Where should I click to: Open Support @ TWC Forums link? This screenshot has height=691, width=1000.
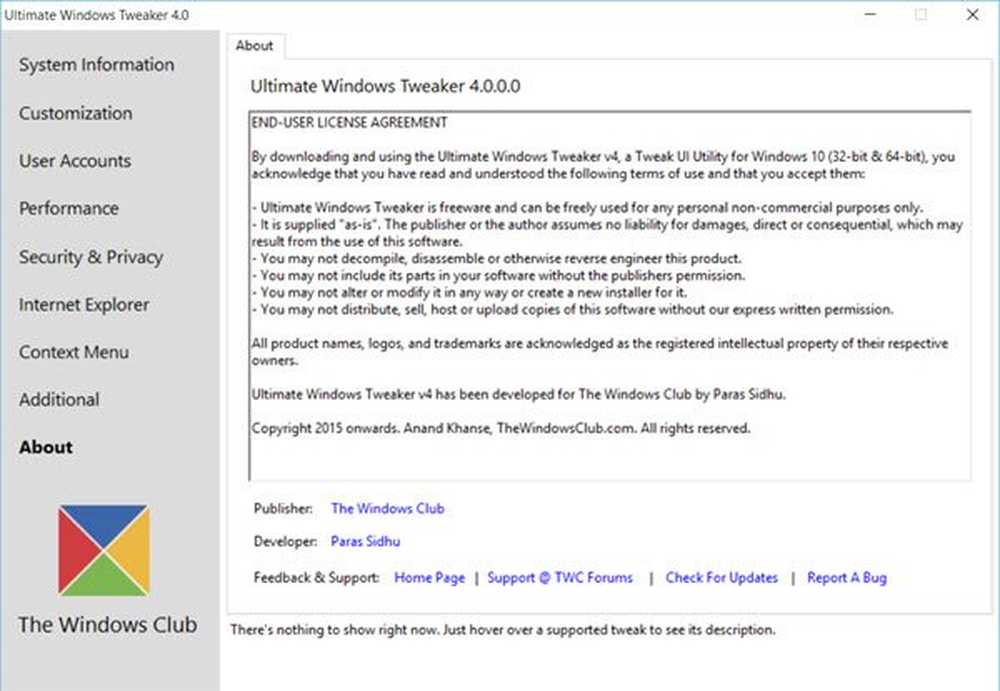[559, 577]
